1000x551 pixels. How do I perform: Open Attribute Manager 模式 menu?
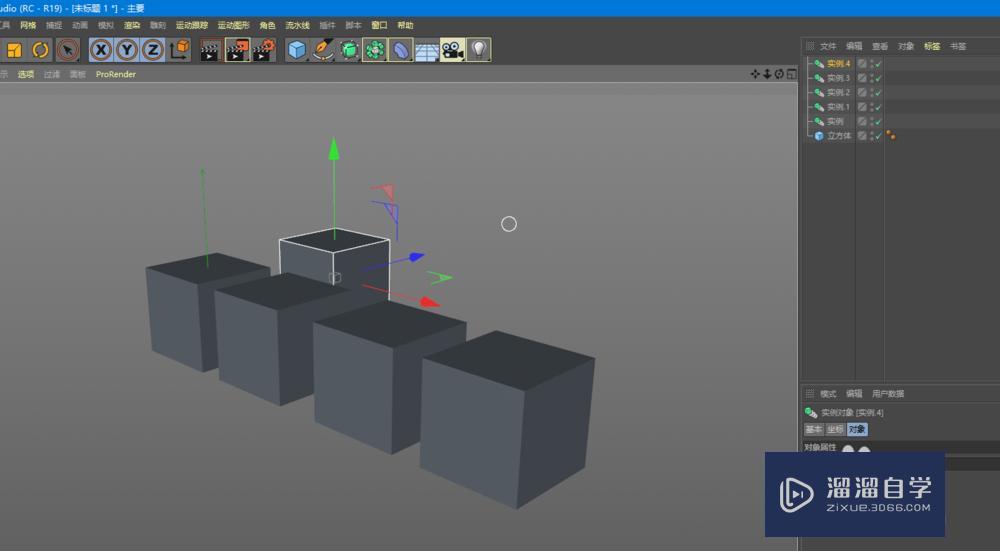point(828,394)
